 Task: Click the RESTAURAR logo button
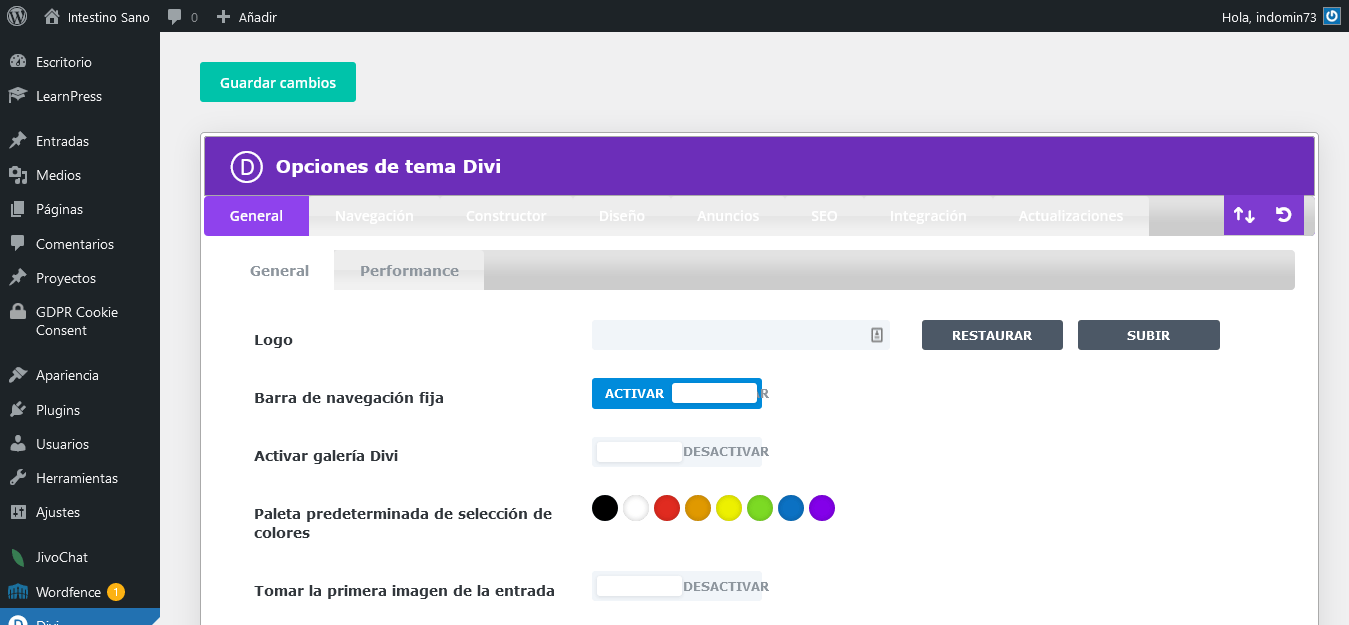[992, 335]
